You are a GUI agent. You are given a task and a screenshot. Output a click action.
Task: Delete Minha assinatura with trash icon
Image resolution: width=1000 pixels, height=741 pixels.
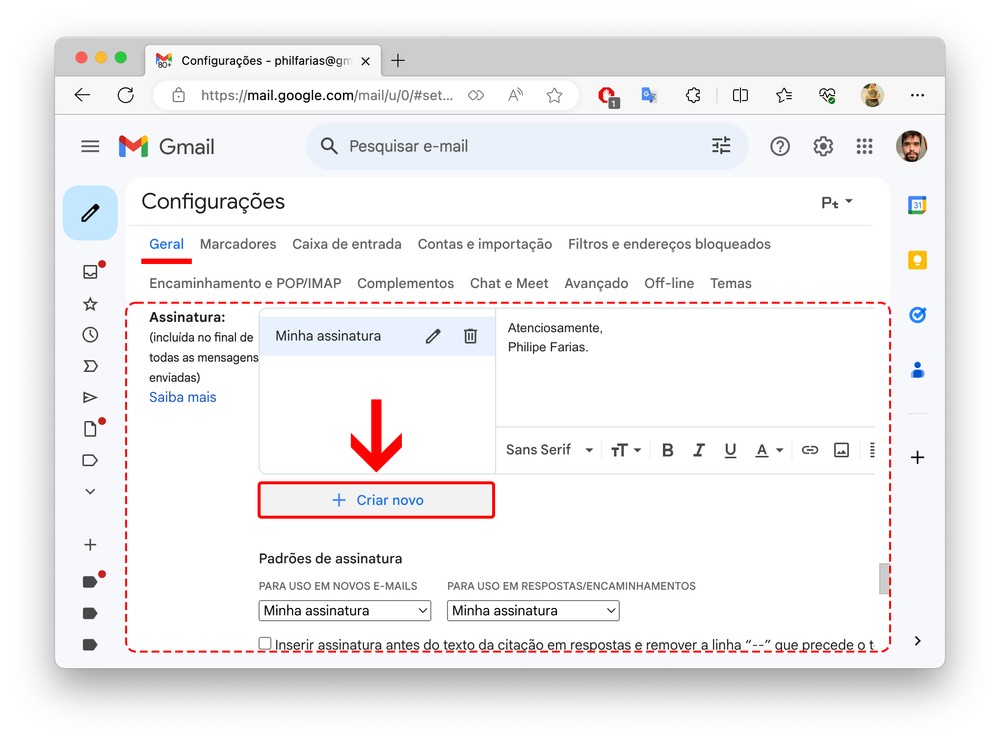[470, 336]
